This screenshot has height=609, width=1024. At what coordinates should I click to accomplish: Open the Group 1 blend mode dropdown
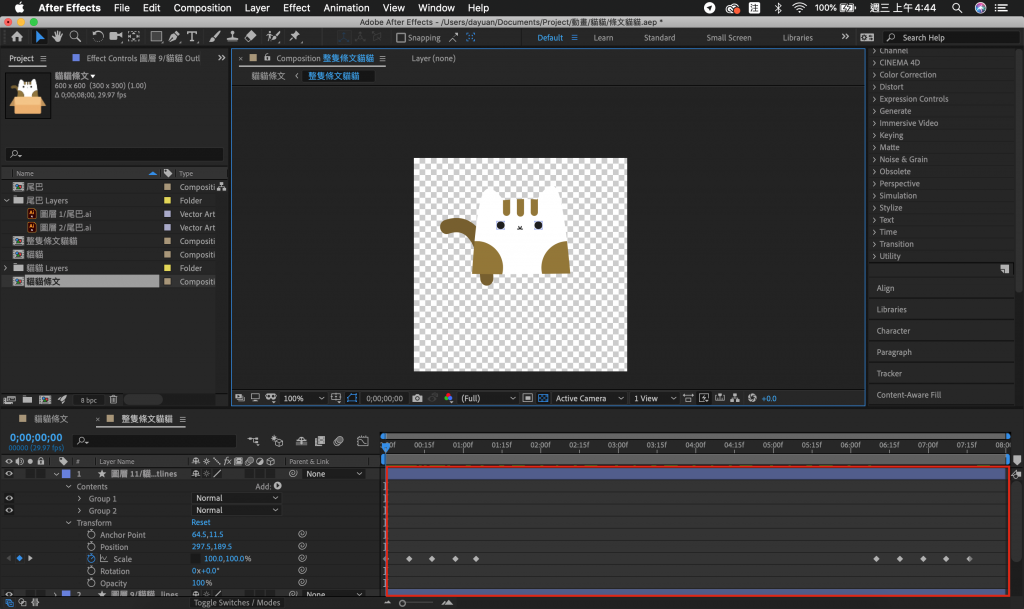click(236, 498)
